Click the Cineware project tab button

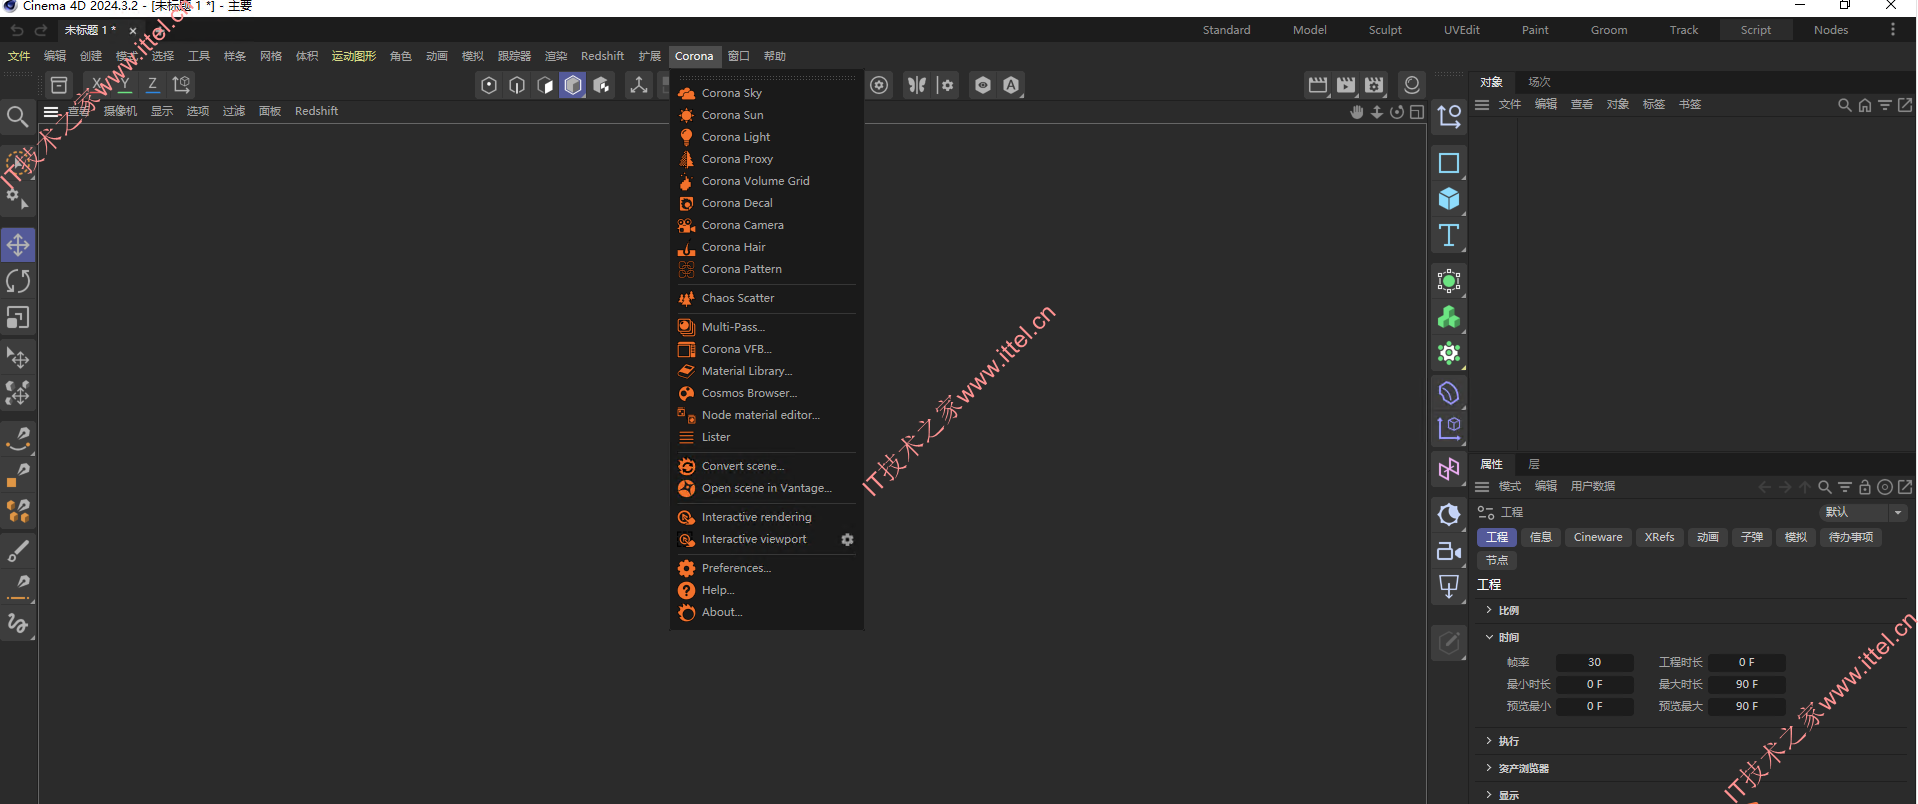(1598, 537)
